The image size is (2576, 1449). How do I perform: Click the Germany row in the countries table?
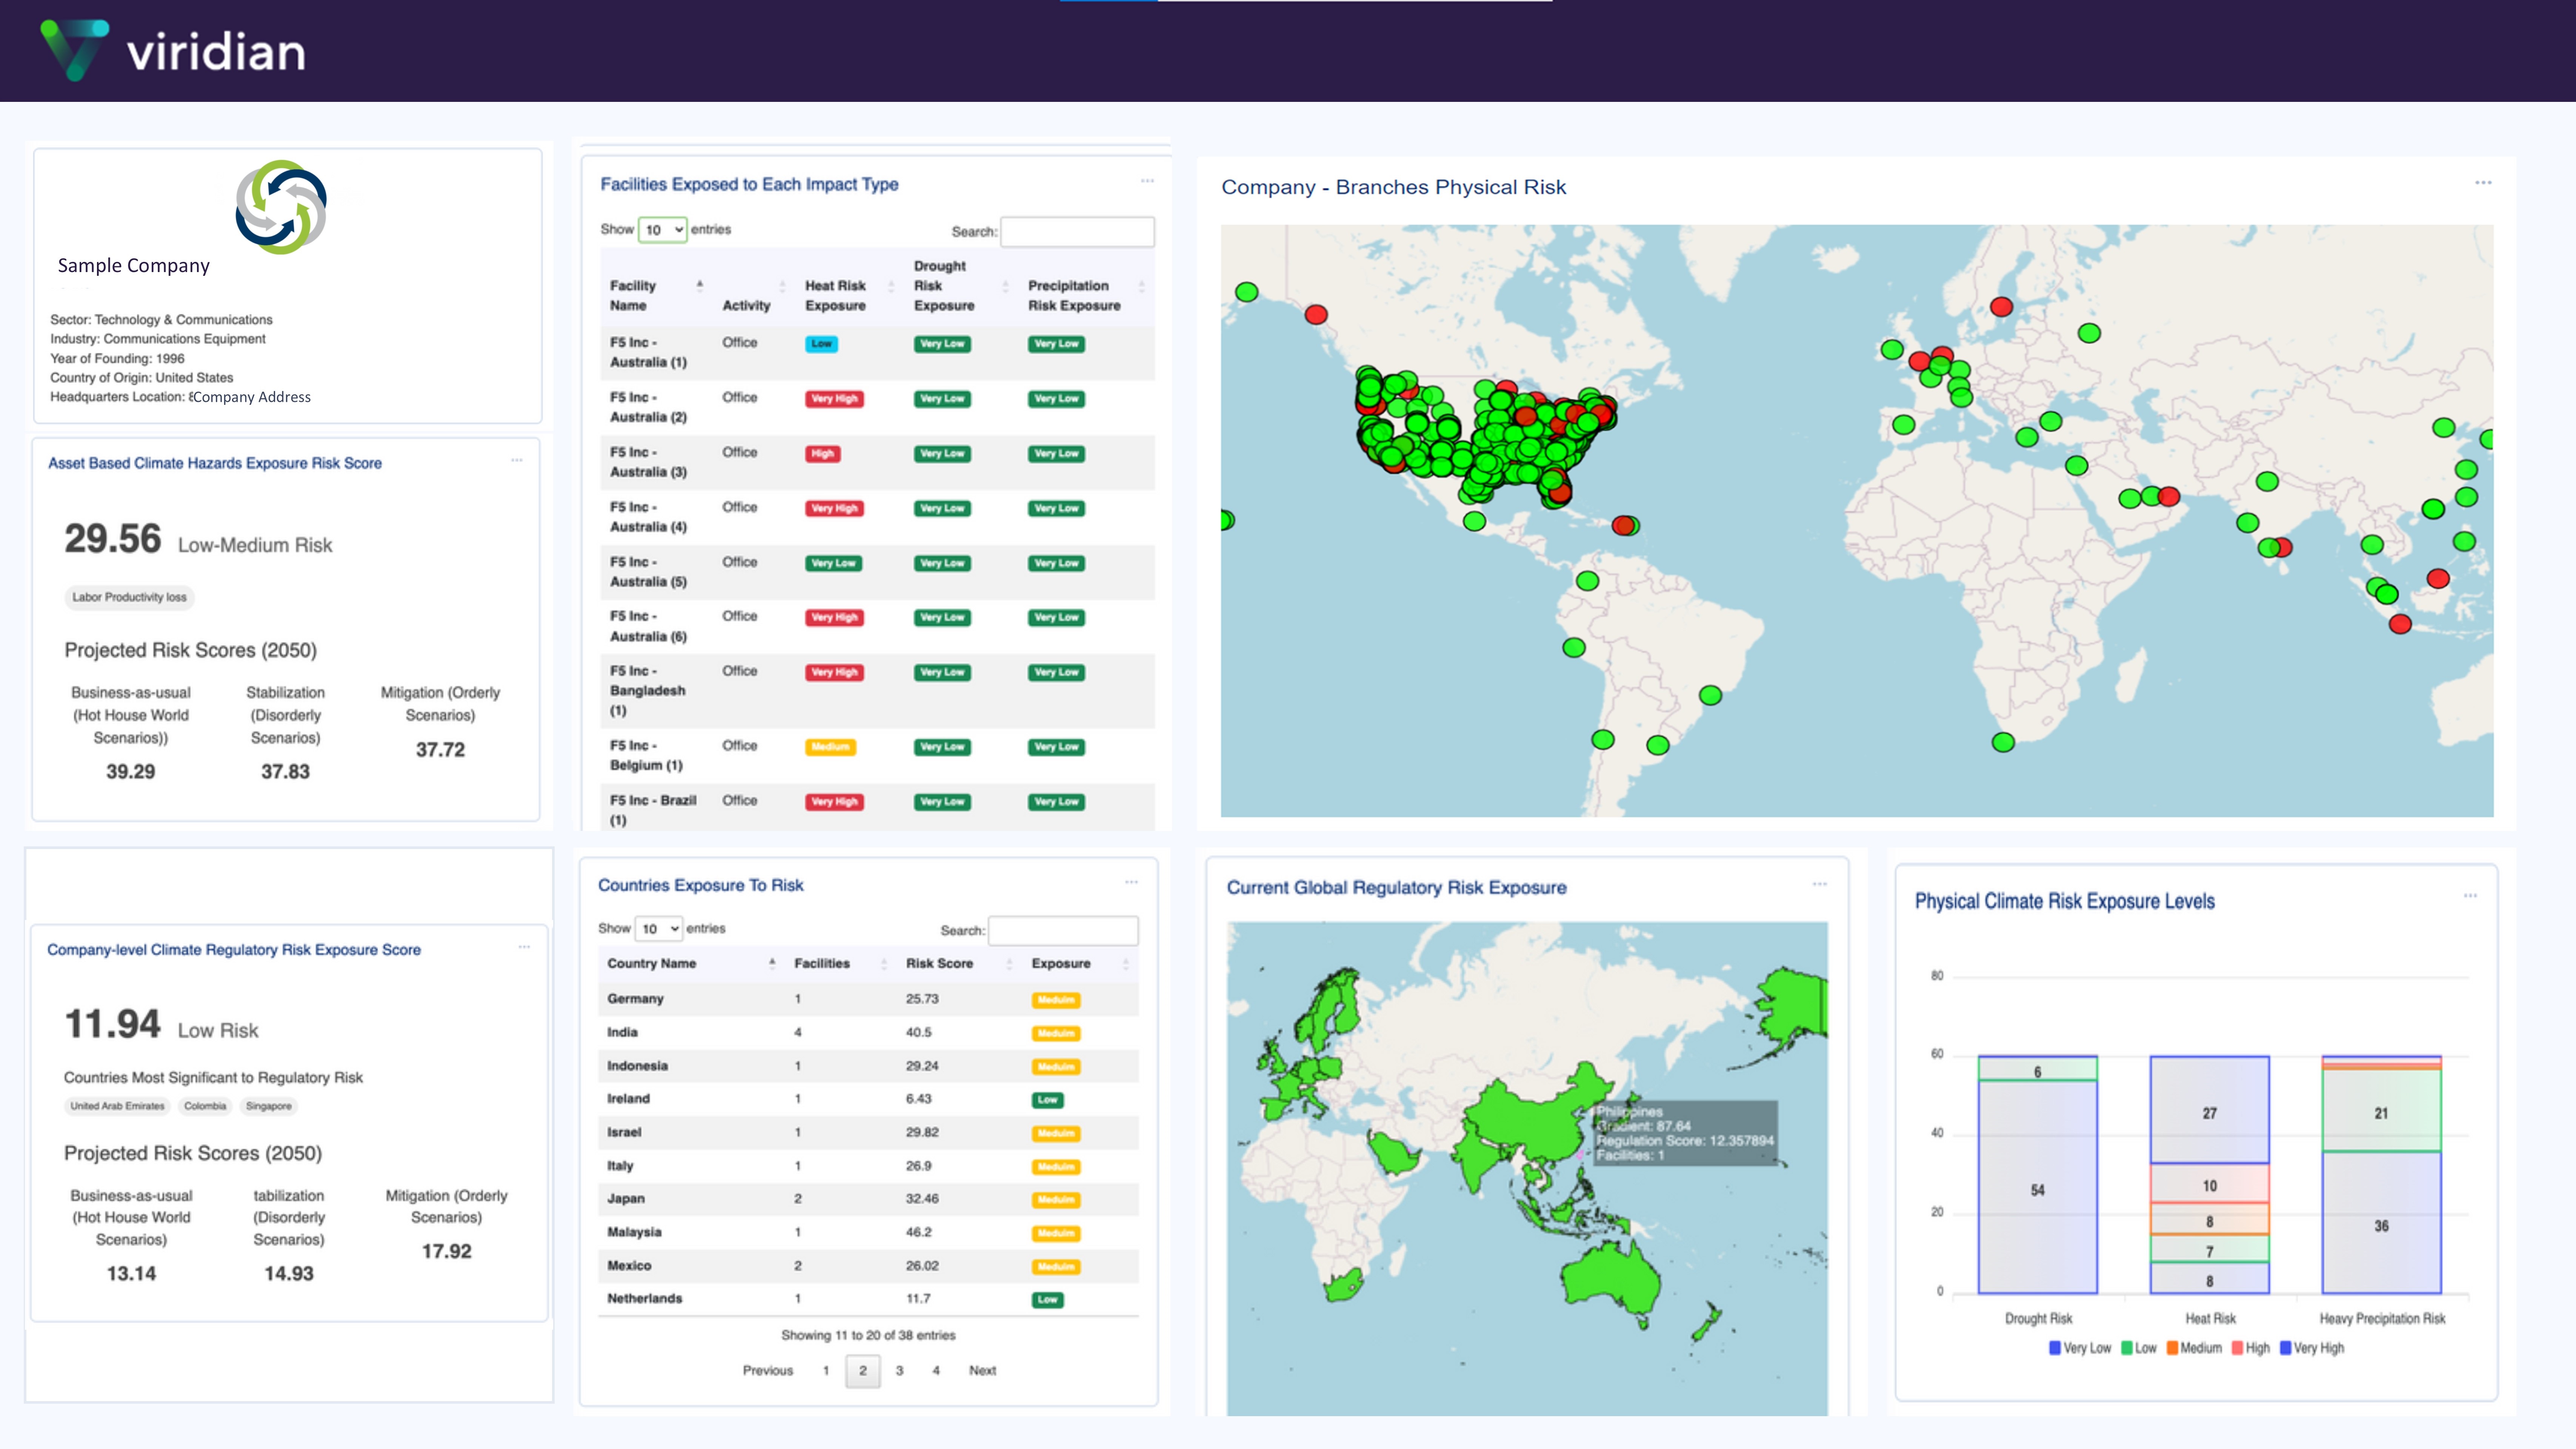868,999
